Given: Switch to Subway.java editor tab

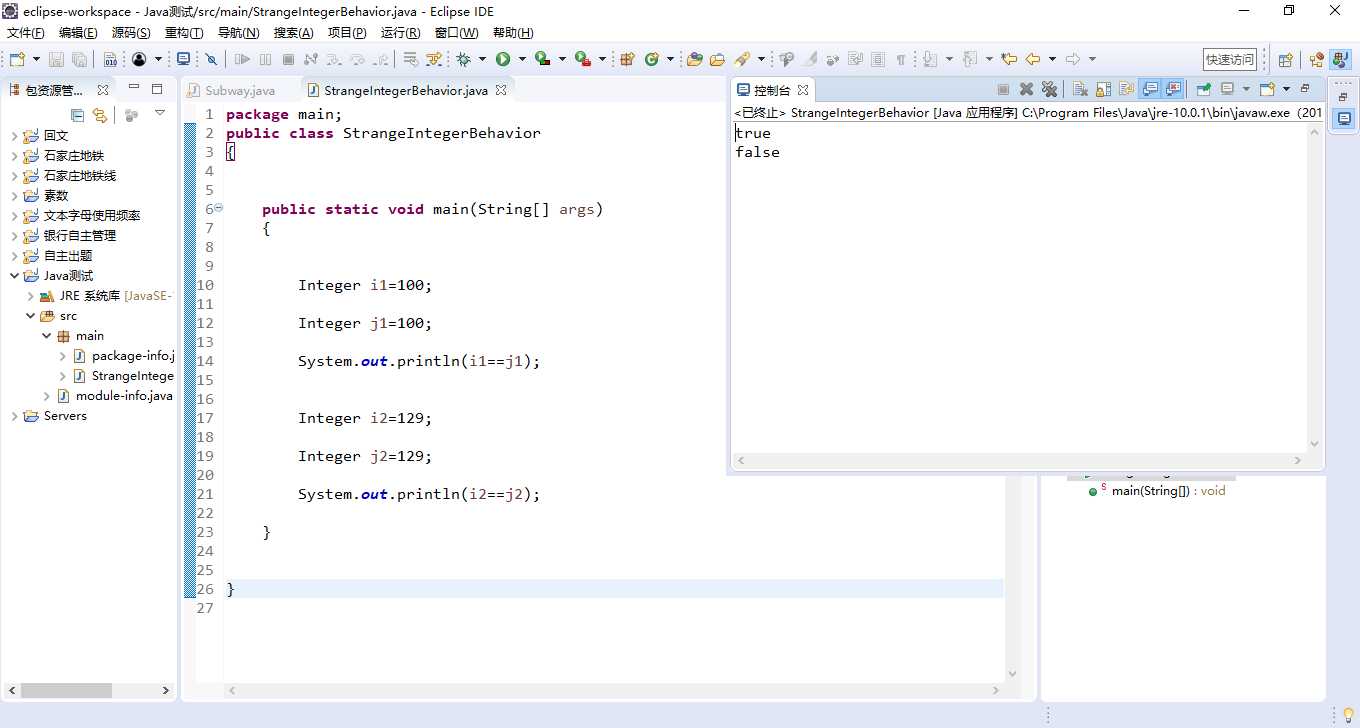Looking at the screenshot, I should click(x=239, y=90).
